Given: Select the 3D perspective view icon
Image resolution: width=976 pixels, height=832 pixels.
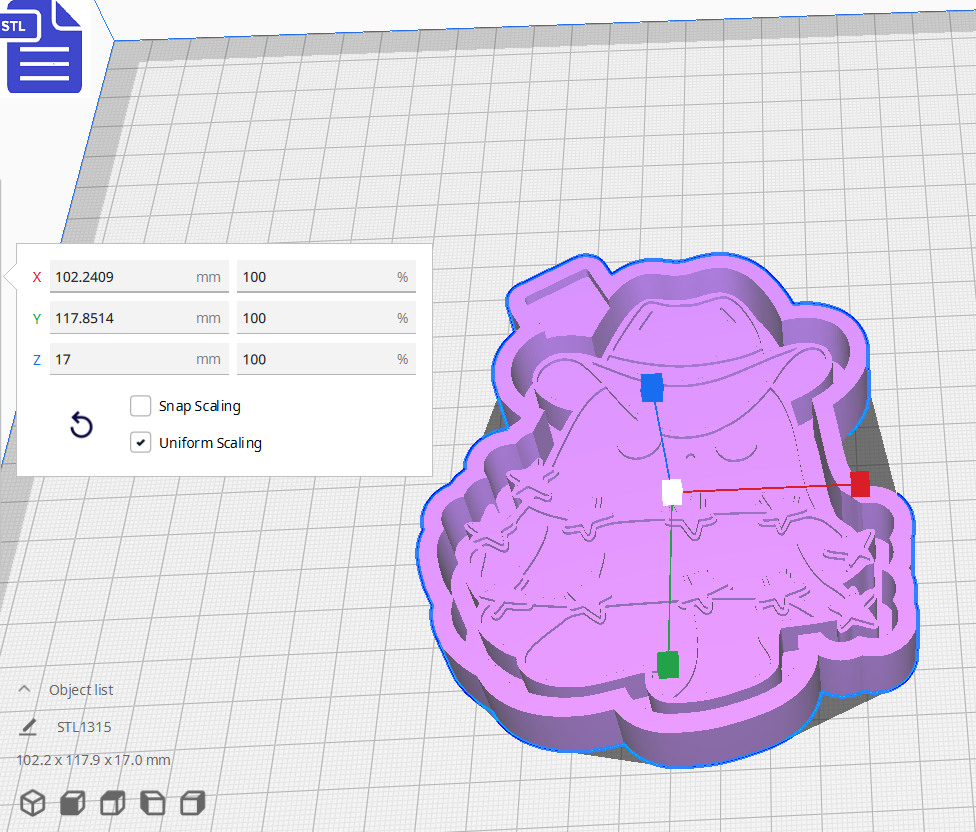Looking at the screenshot, I should (33, 801).
